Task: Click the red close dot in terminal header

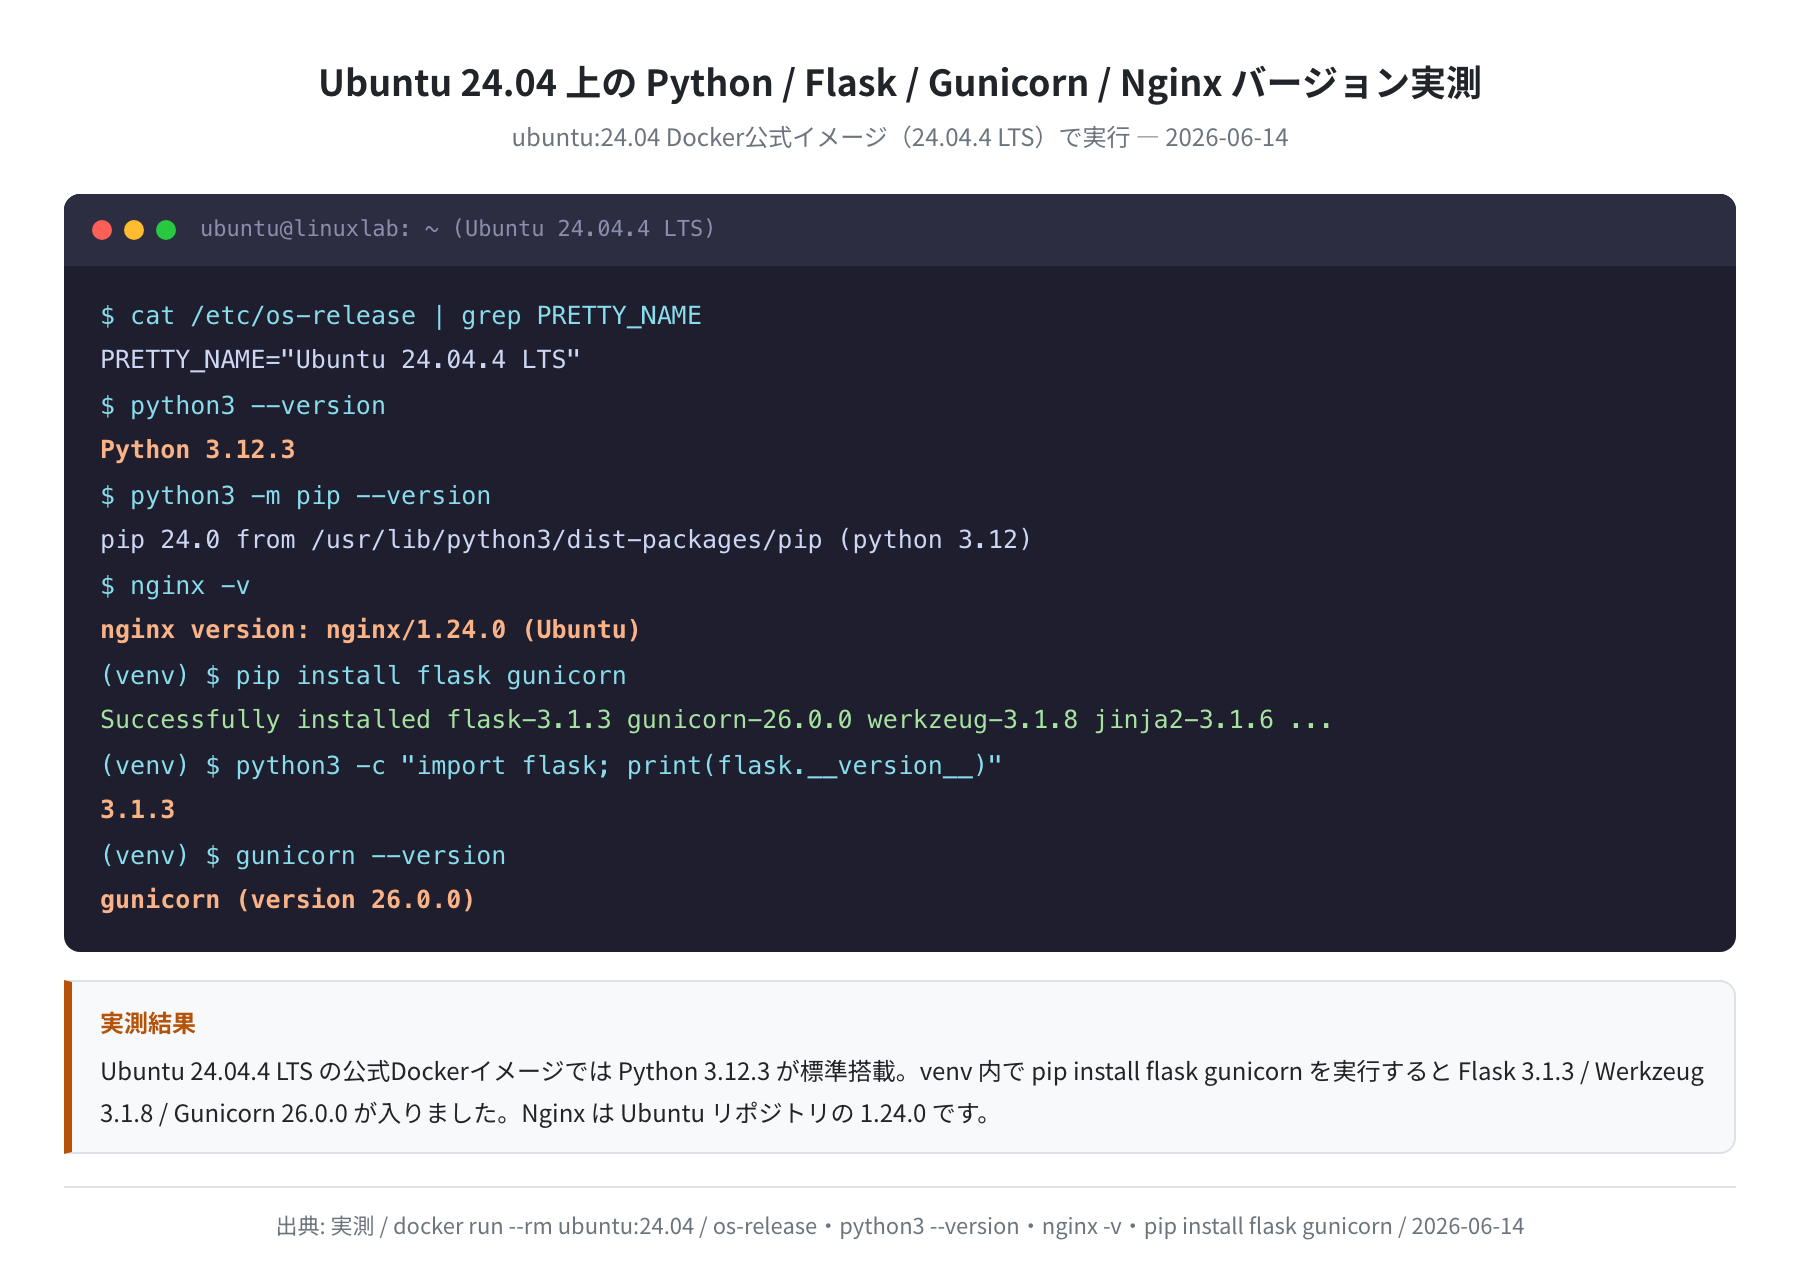Action: pyautogui.click(x=102, y=230)
